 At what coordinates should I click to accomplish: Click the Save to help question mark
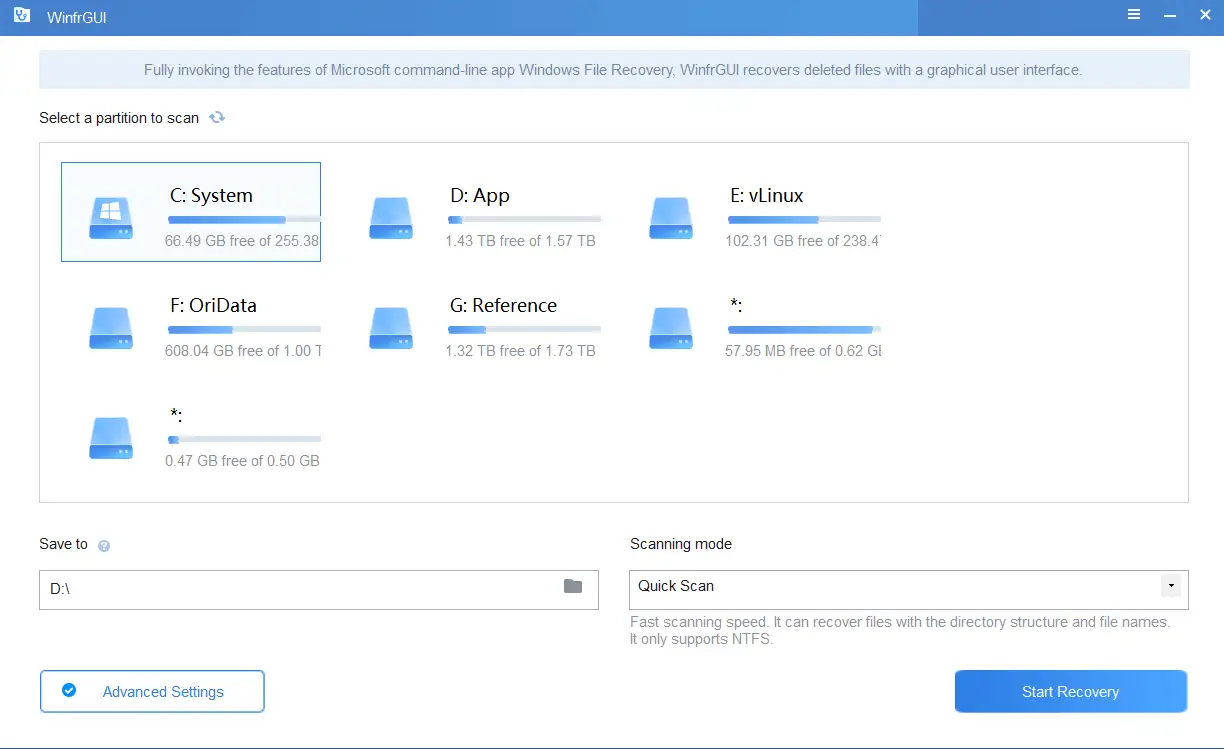click(x=104, y=546)
